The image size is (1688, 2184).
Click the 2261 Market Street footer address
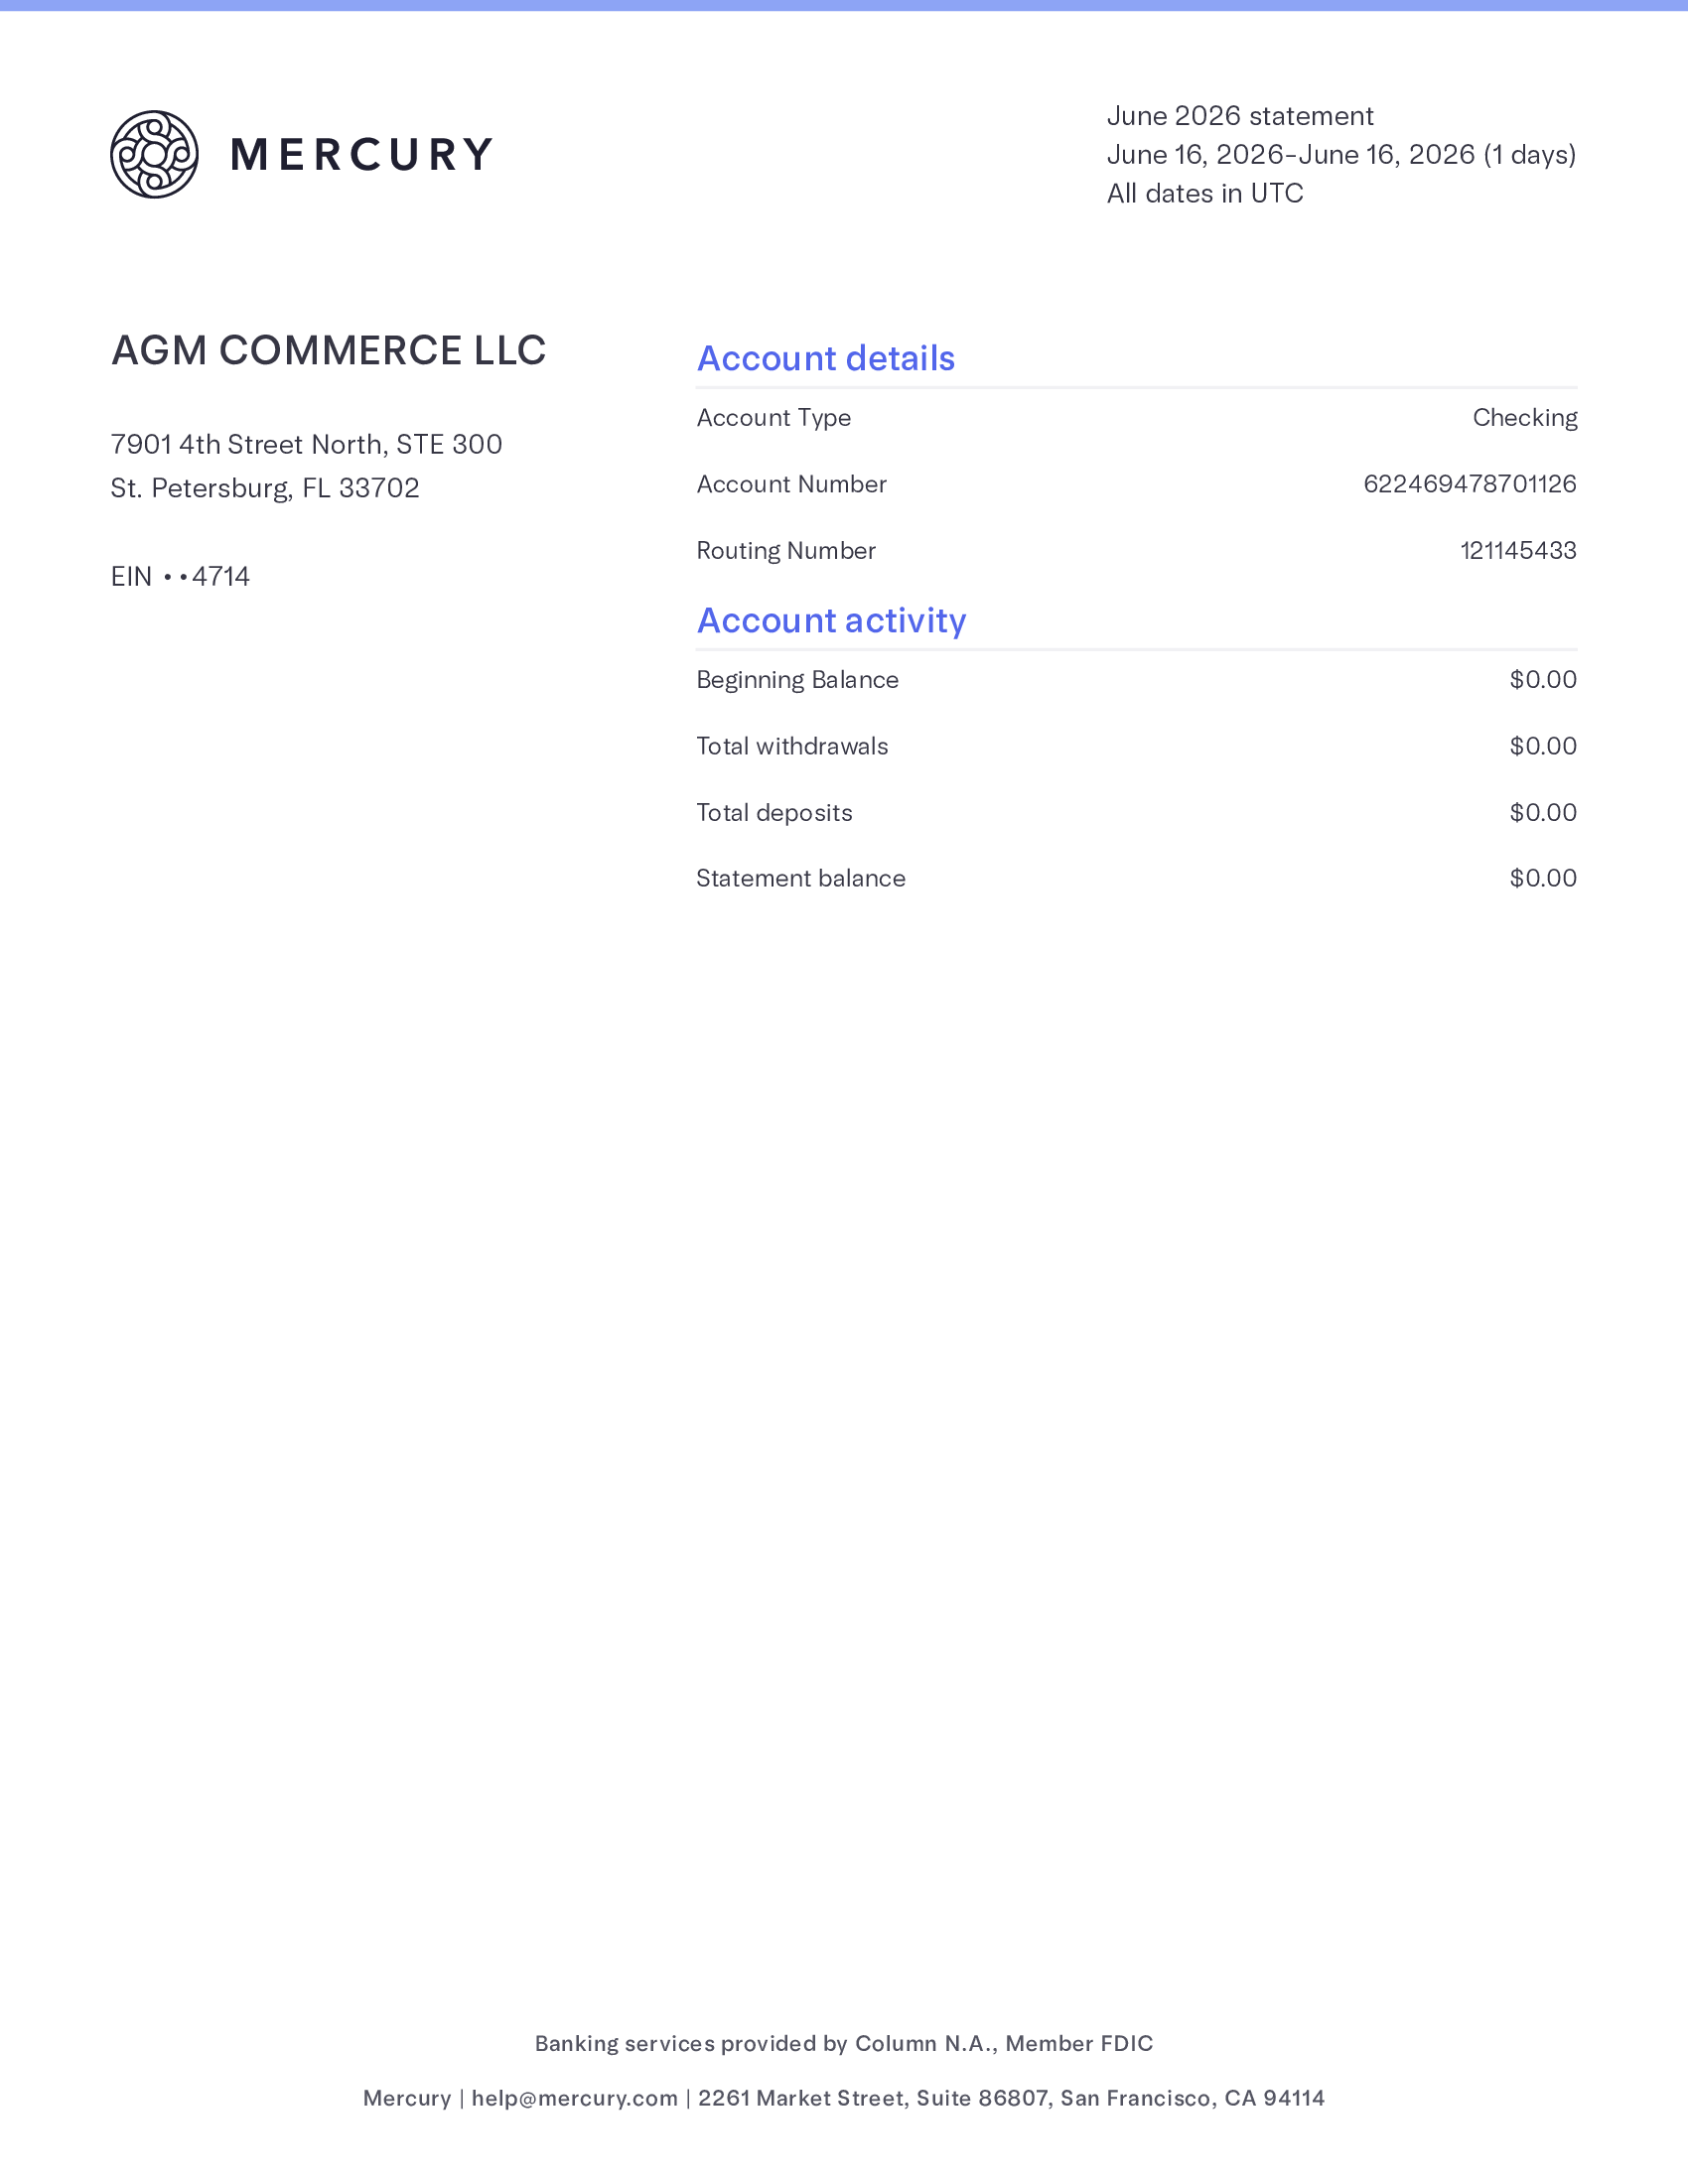click(1011, 2098)
